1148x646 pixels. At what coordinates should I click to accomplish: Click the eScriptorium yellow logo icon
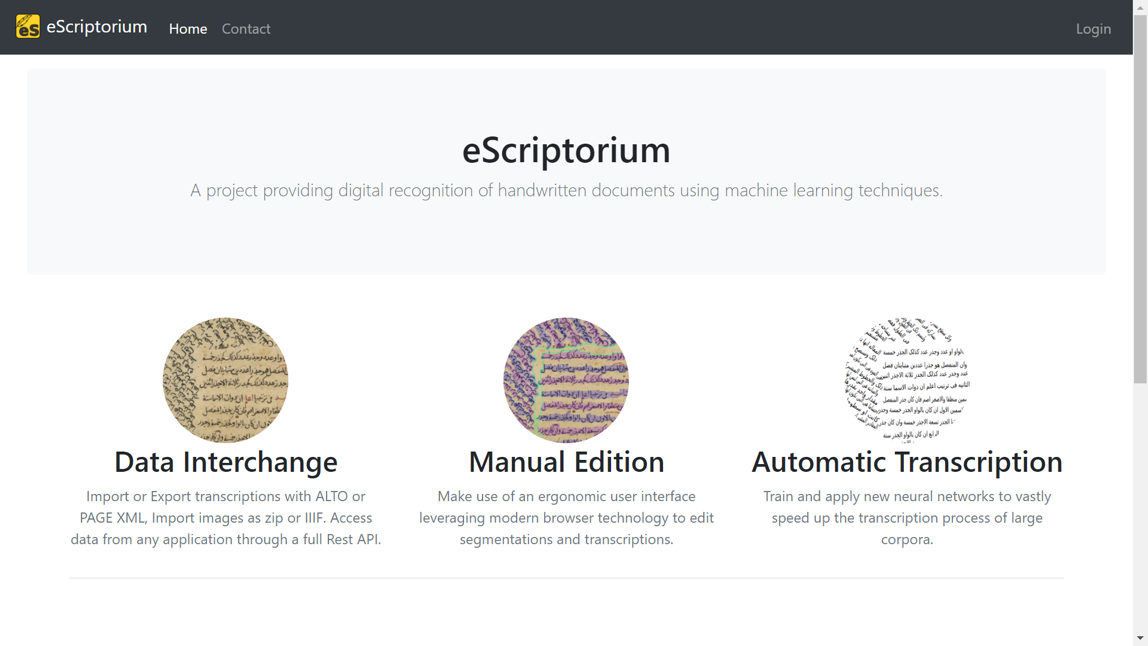28,27
